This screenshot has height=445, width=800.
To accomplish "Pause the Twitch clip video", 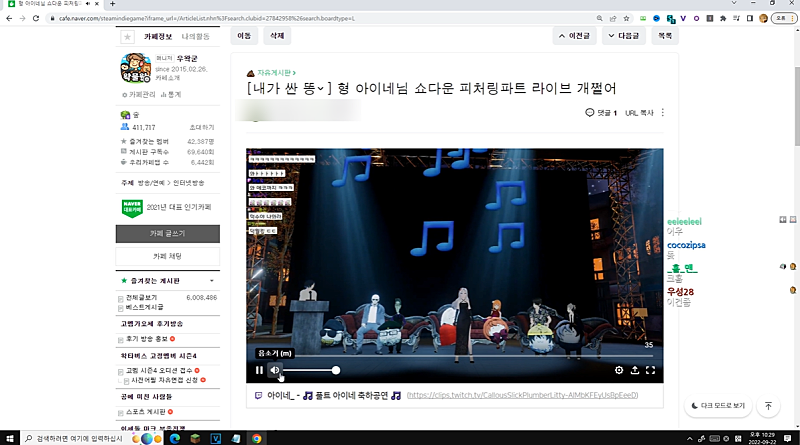I will point(259,370).
